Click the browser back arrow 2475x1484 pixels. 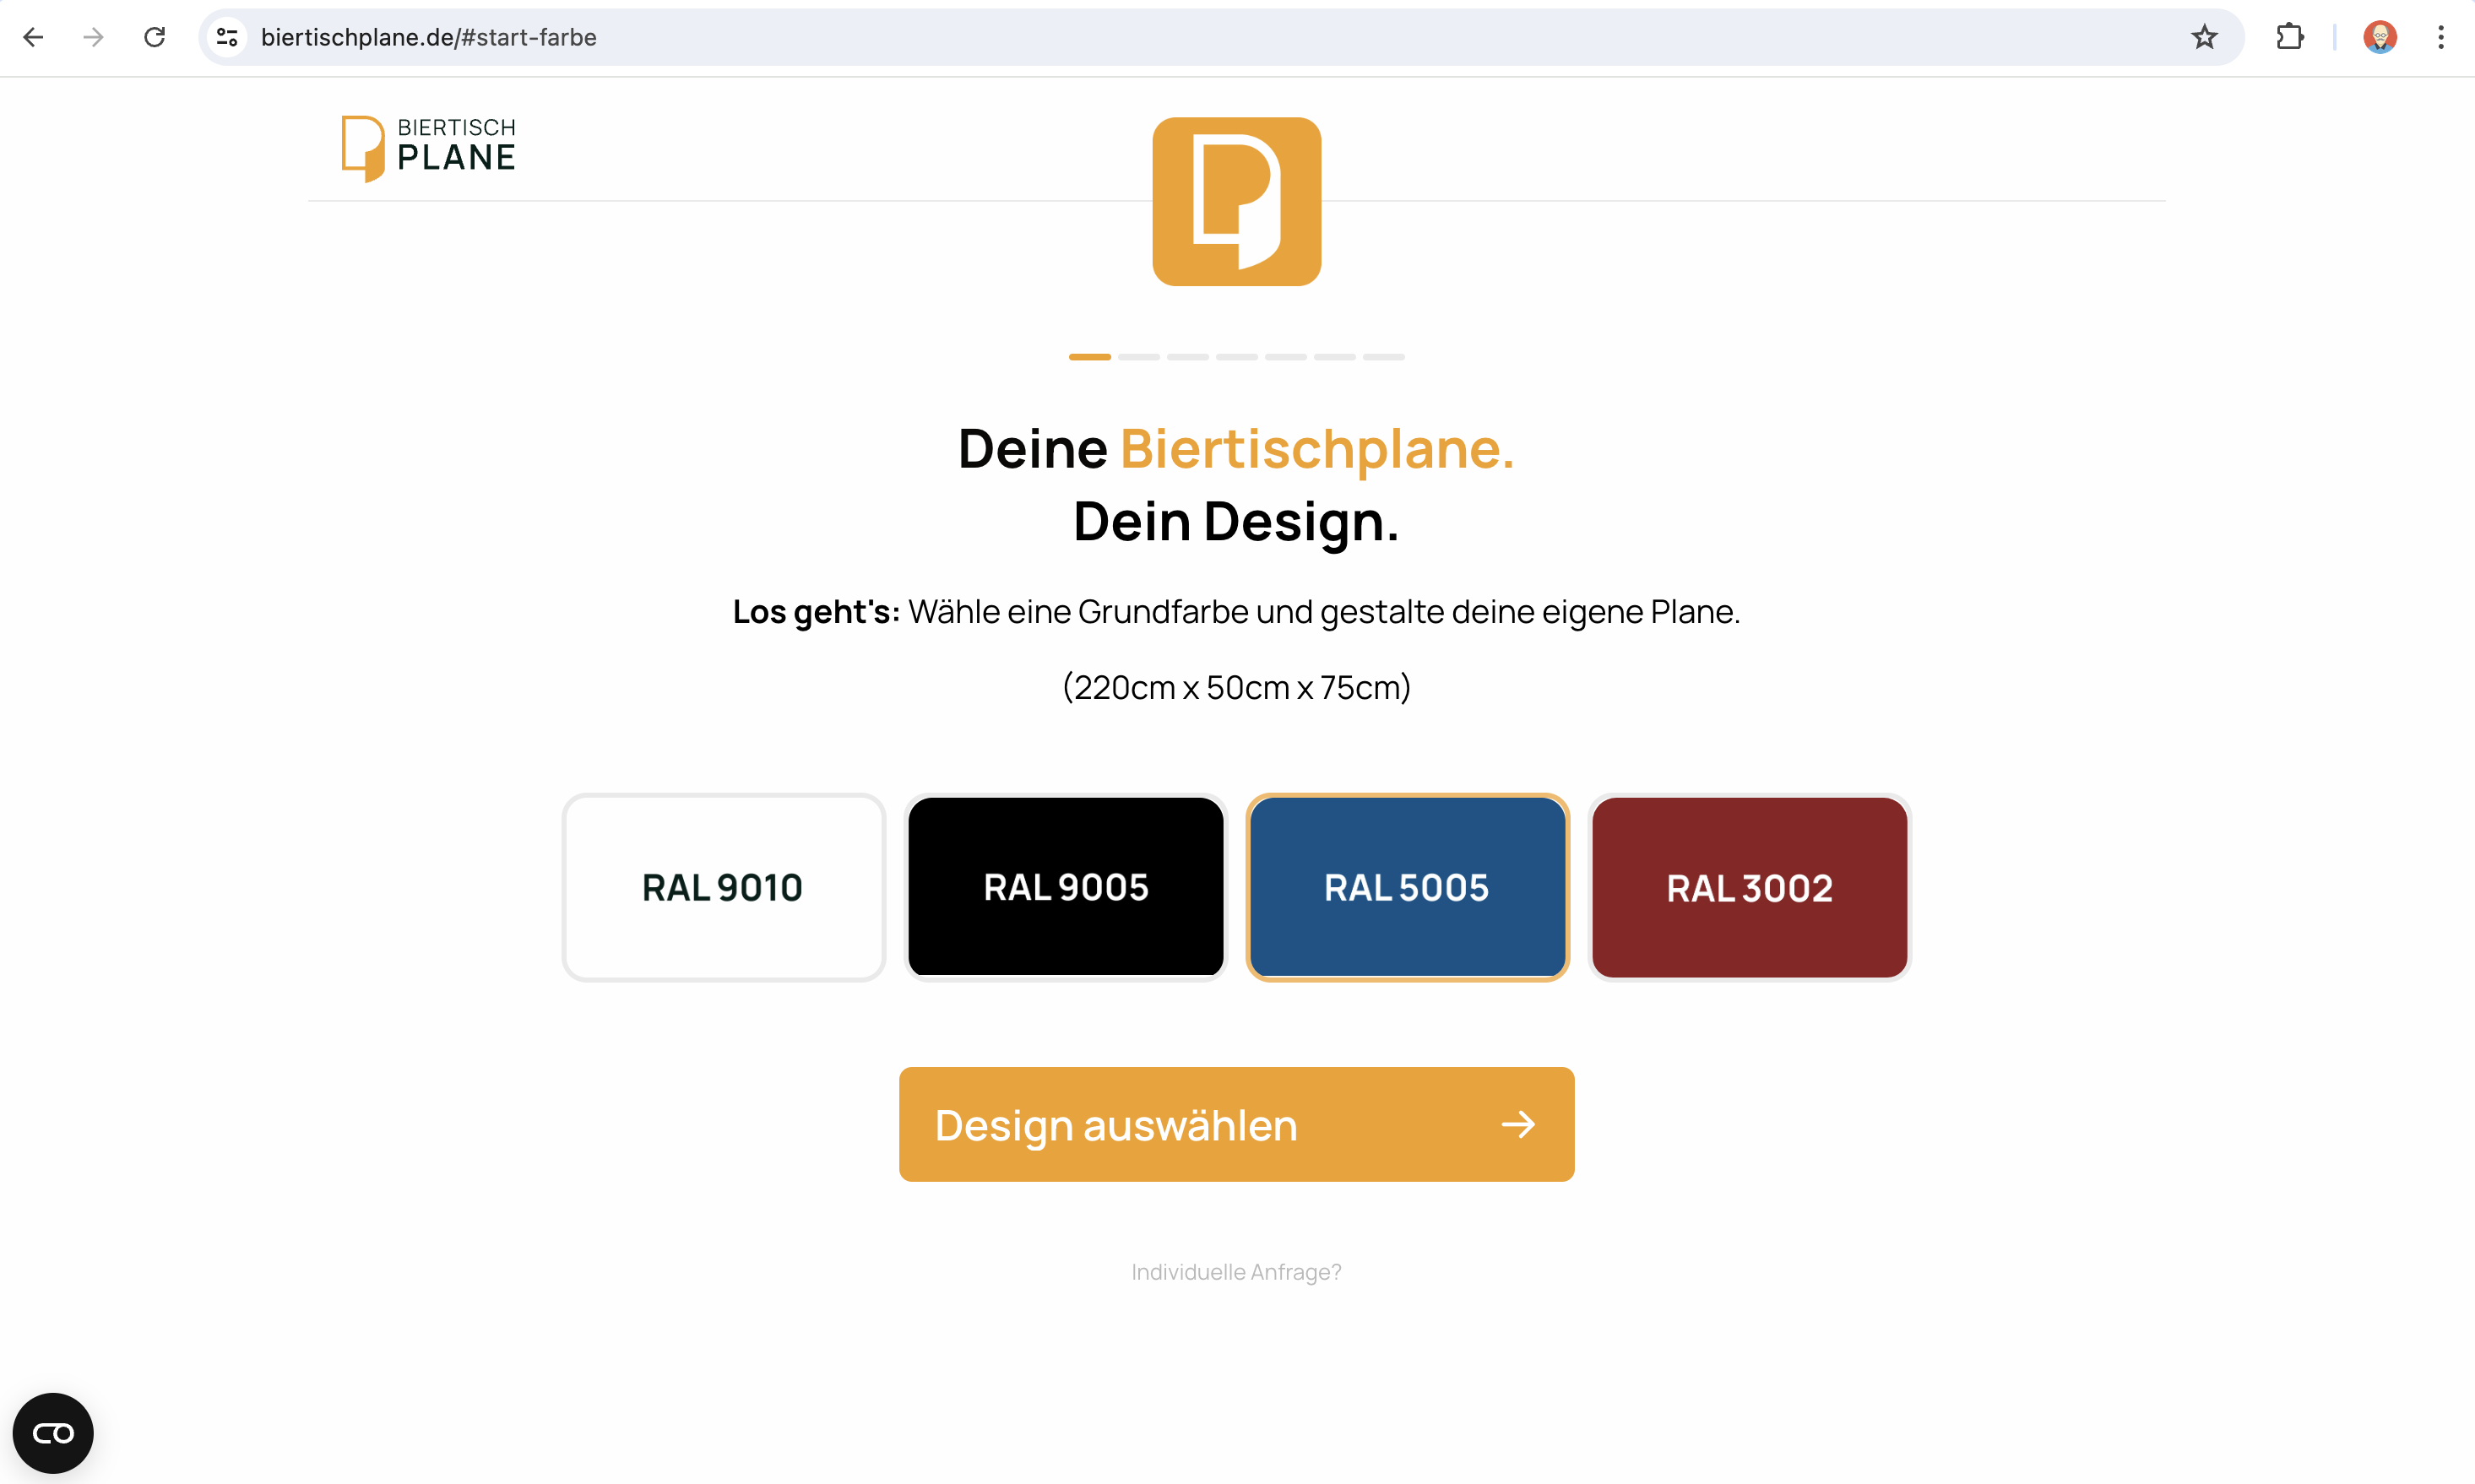pos(33,37)
